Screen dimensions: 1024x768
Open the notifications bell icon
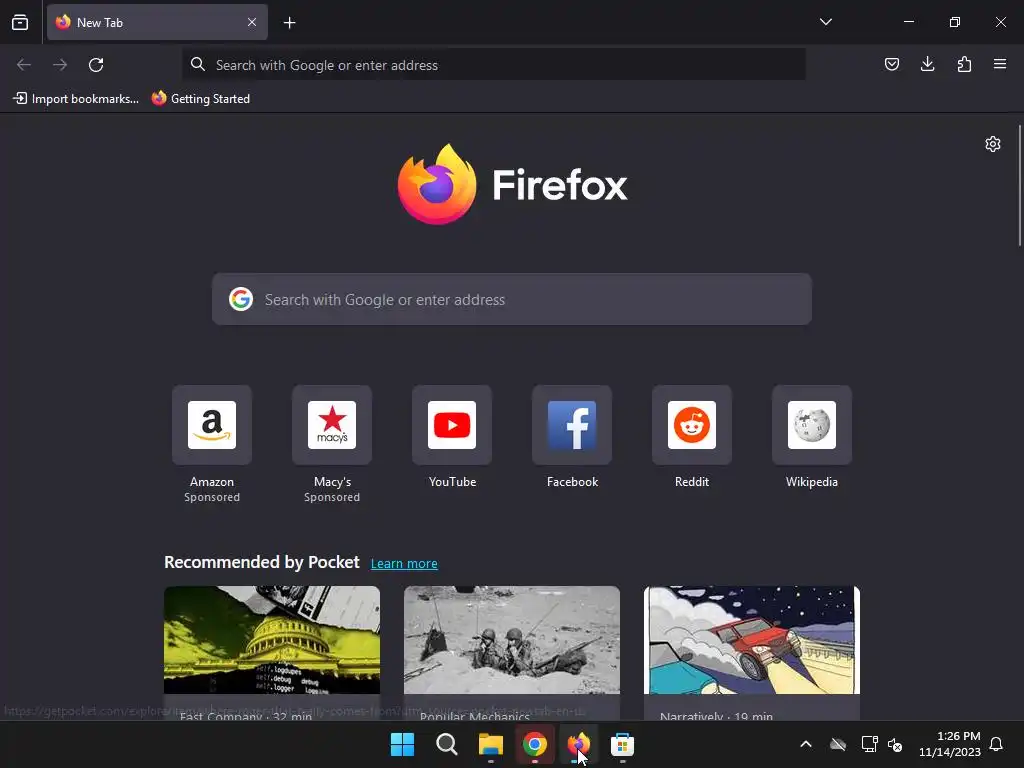pyautogui.click(x=996, y=744)
